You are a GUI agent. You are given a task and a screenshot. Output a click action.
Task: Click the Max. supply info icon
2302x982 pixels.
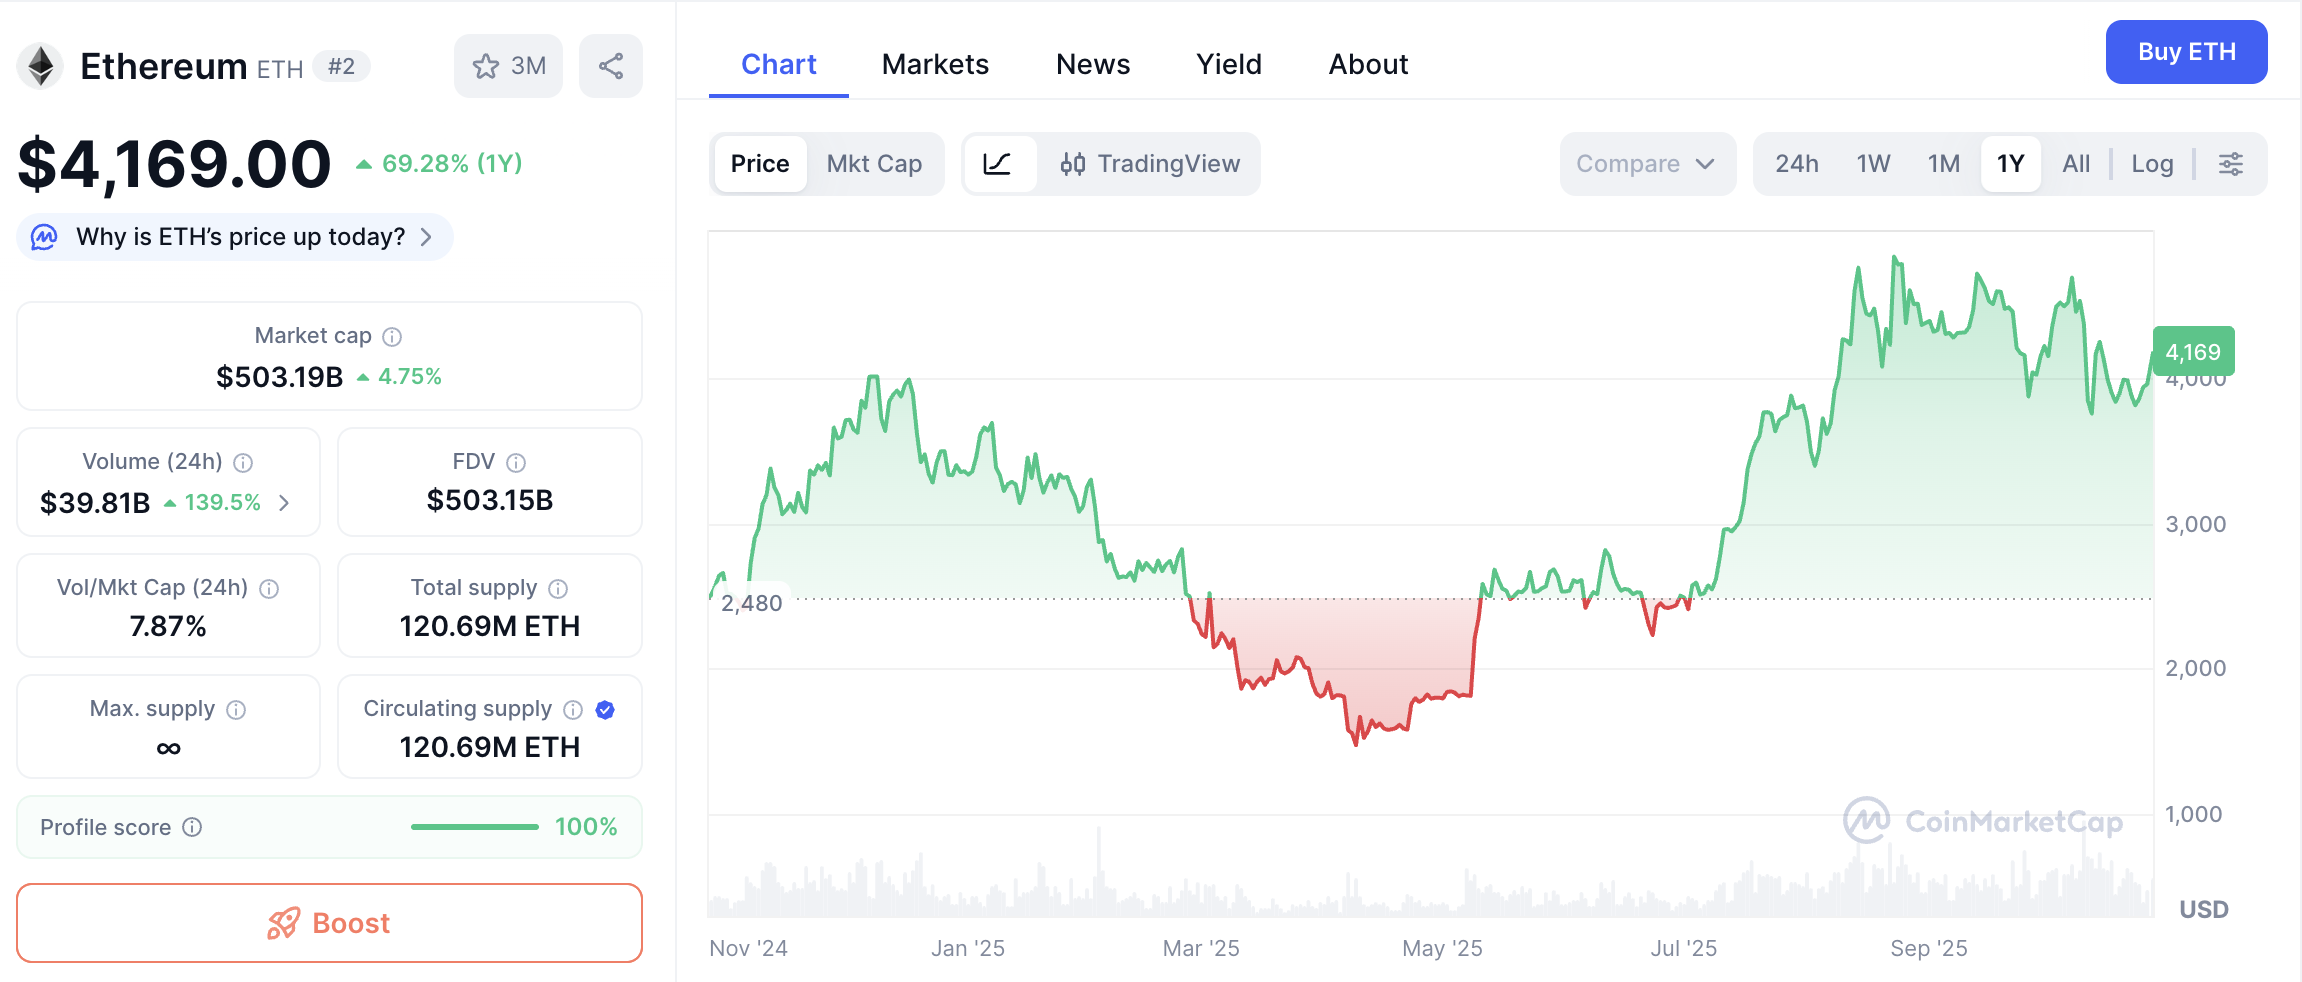(x=236, y=710)
